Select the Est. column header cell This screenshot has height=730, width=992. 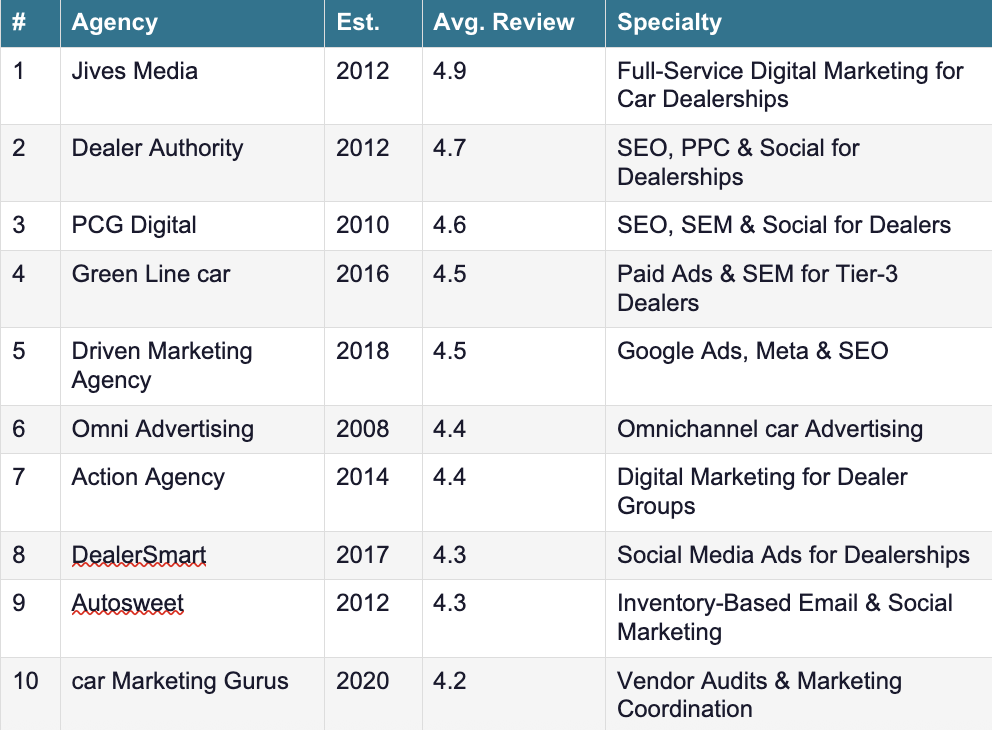(x=358, y=23)
